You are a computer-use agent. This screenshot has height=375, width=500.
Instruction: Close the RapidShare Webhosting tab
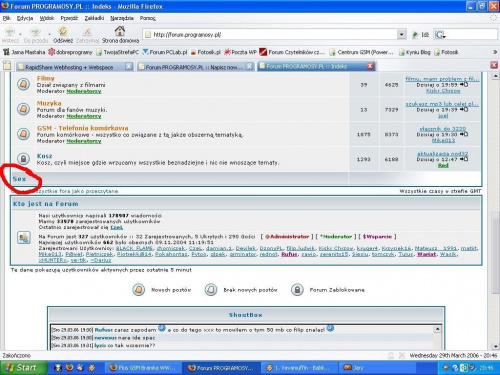129,66
